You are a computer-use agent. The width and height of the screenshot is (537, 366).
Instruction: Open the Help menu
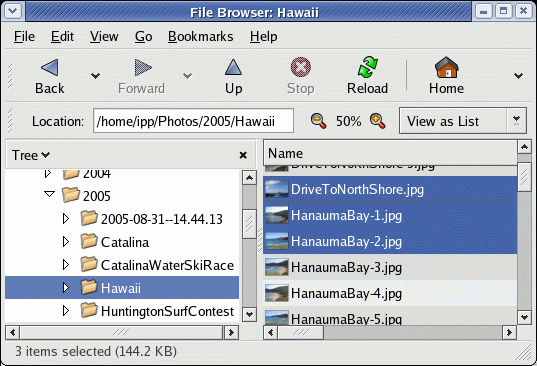coord(263,36)
